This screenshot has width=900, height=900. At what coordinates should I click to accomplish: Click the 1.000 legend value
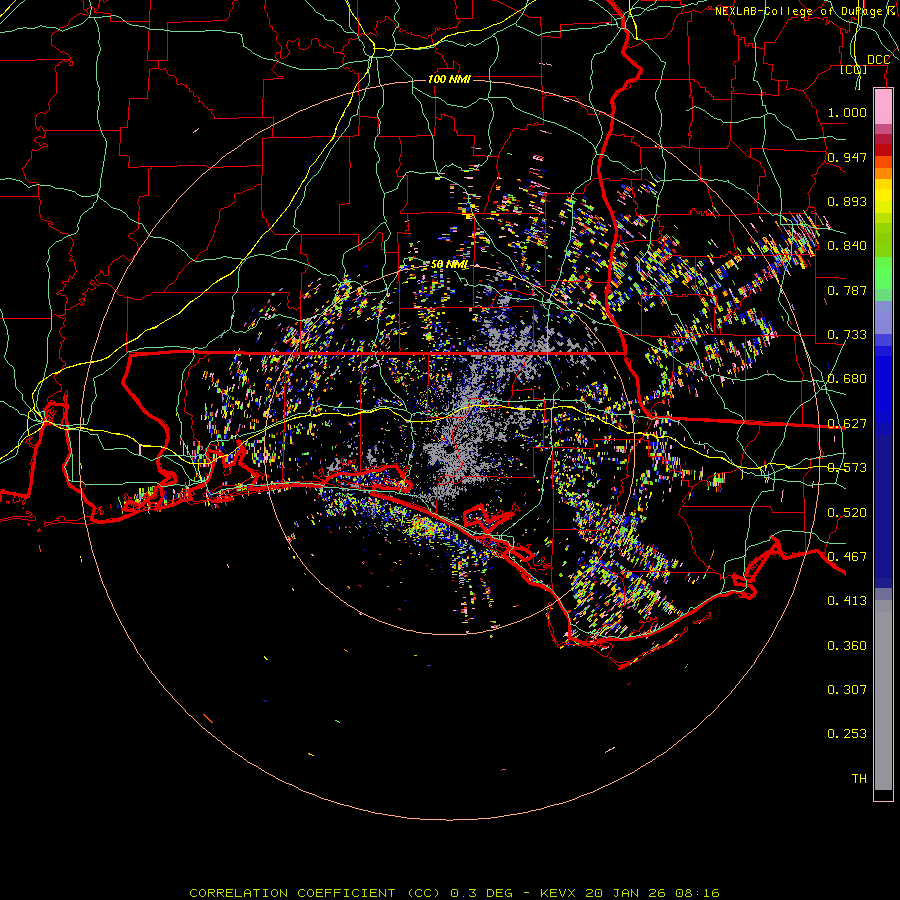tap(847, 112)
